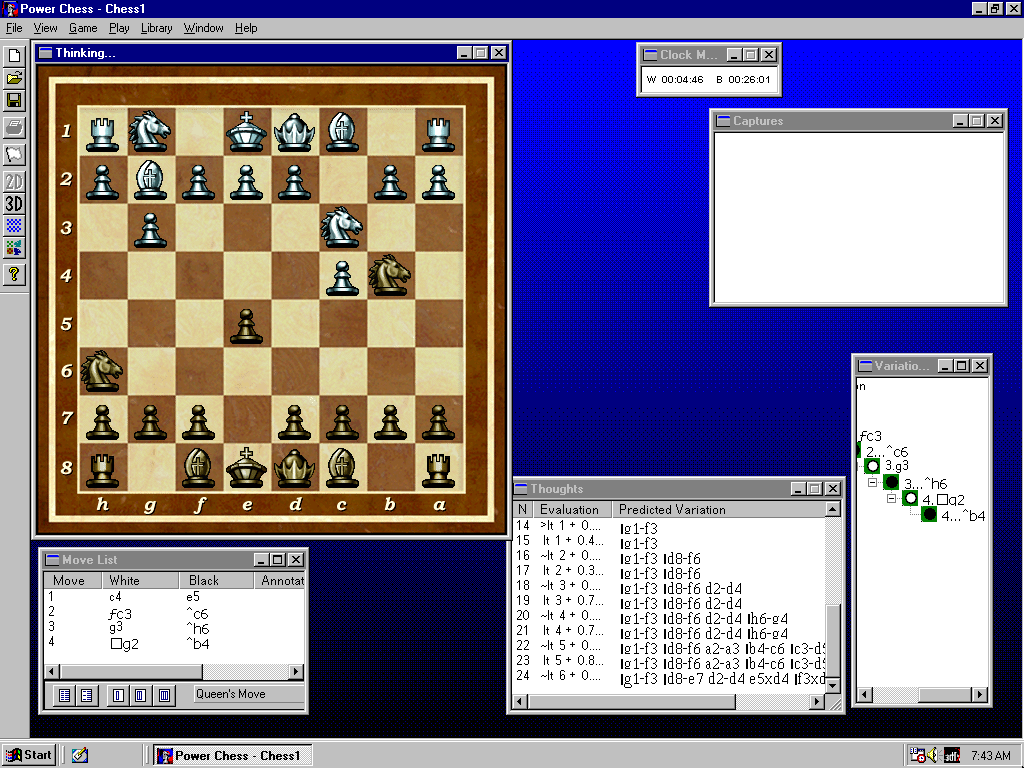Switch to 3D board view
Image resolution: width=1024 pixels, height=768 pixels.
point(14,204)
